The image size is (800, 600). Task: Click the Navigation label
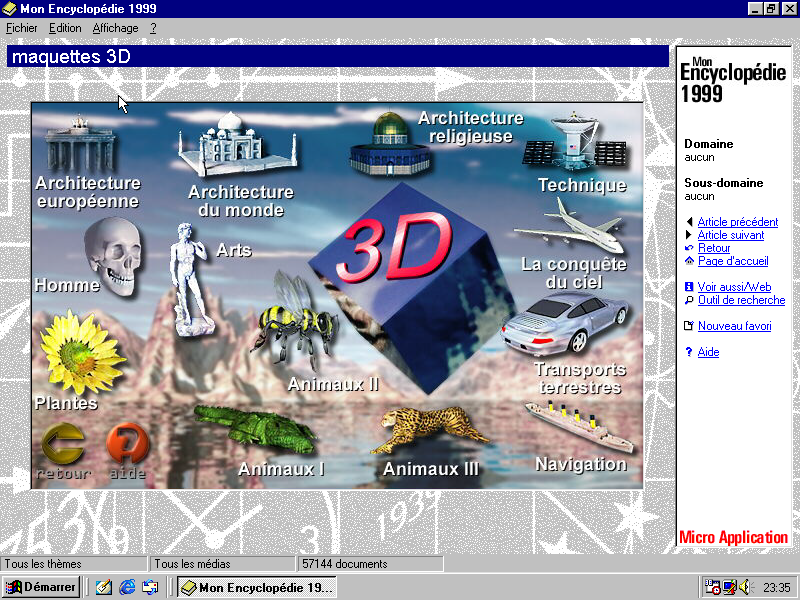point(581,464)
